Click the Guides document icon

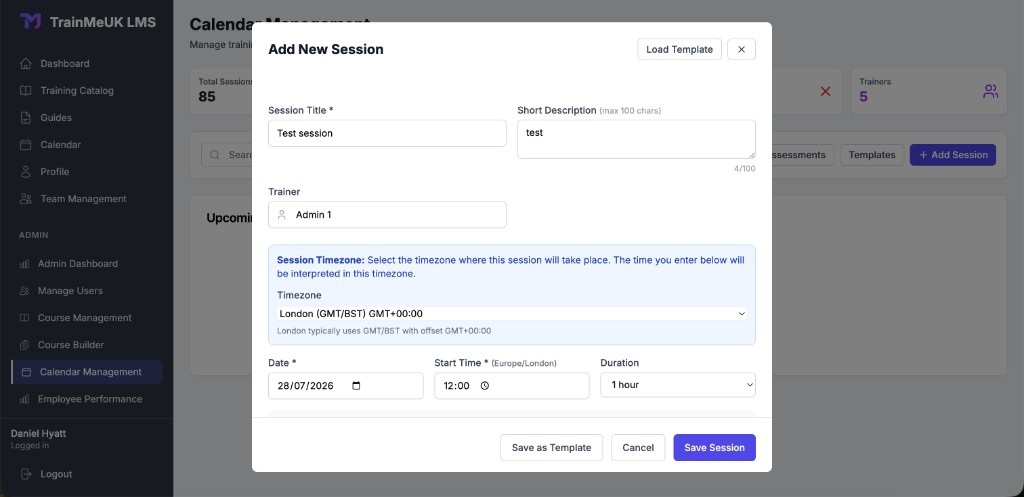click(x=25, y=118)
